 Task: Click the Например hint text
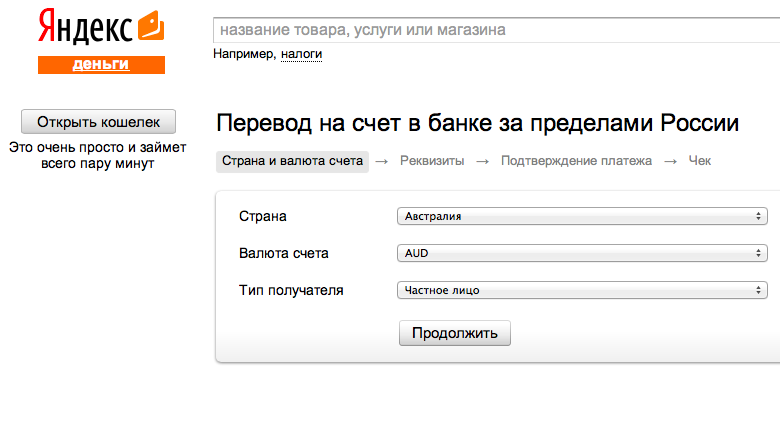(x=243, y=54)
